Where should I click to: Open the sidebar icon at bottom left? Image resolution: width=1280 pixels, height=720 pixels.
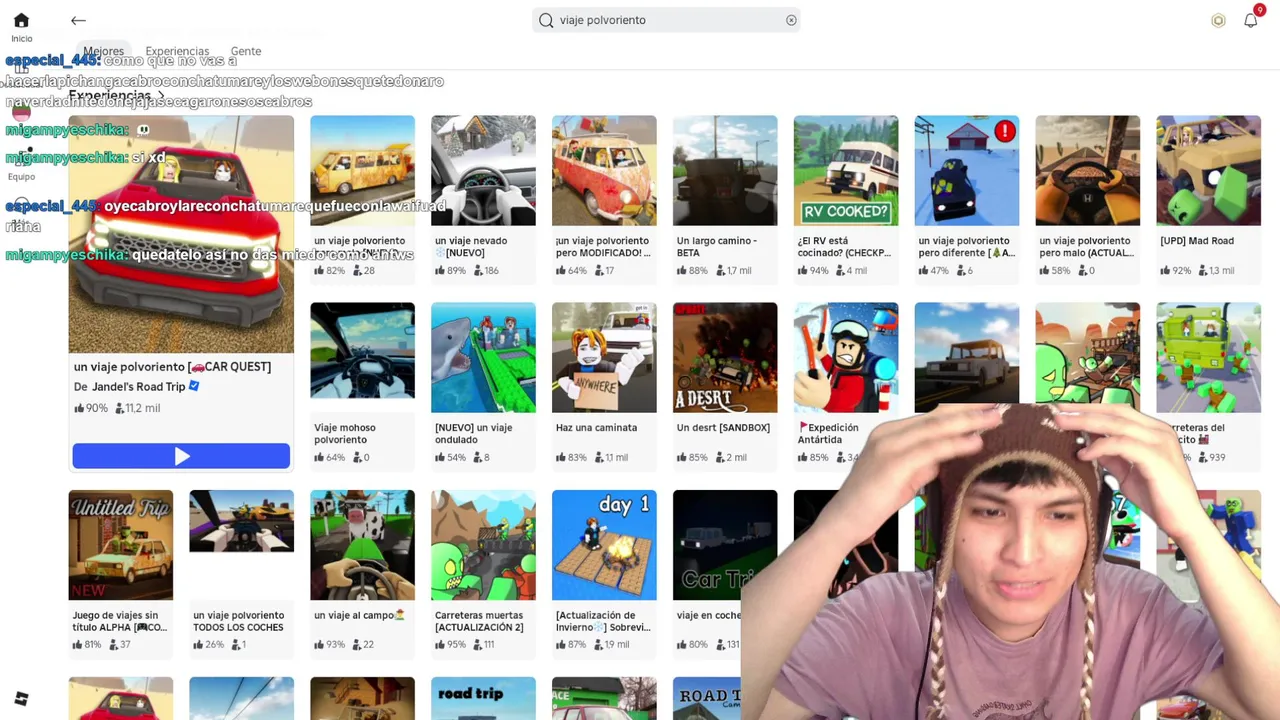[x=21, y=699]
